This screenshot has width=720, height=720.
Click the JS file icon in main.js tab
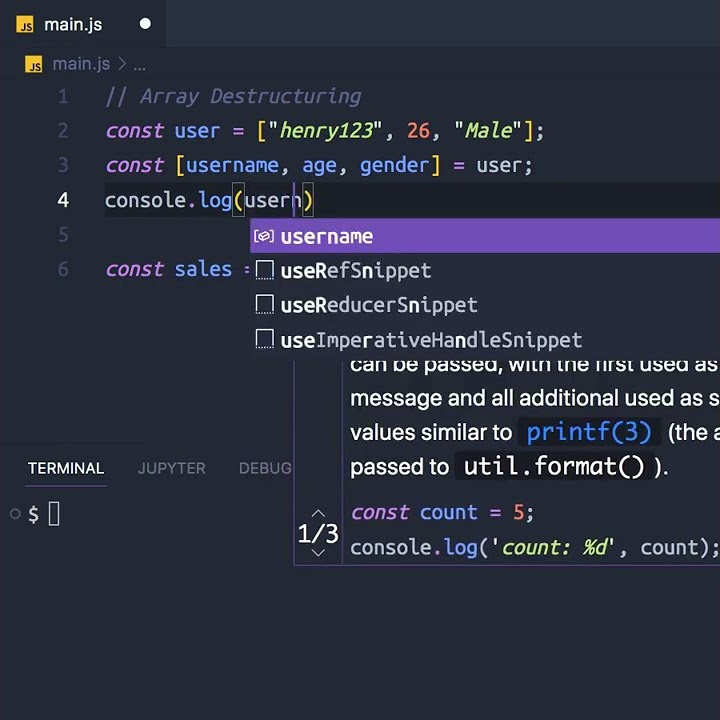tap(26, 25)
